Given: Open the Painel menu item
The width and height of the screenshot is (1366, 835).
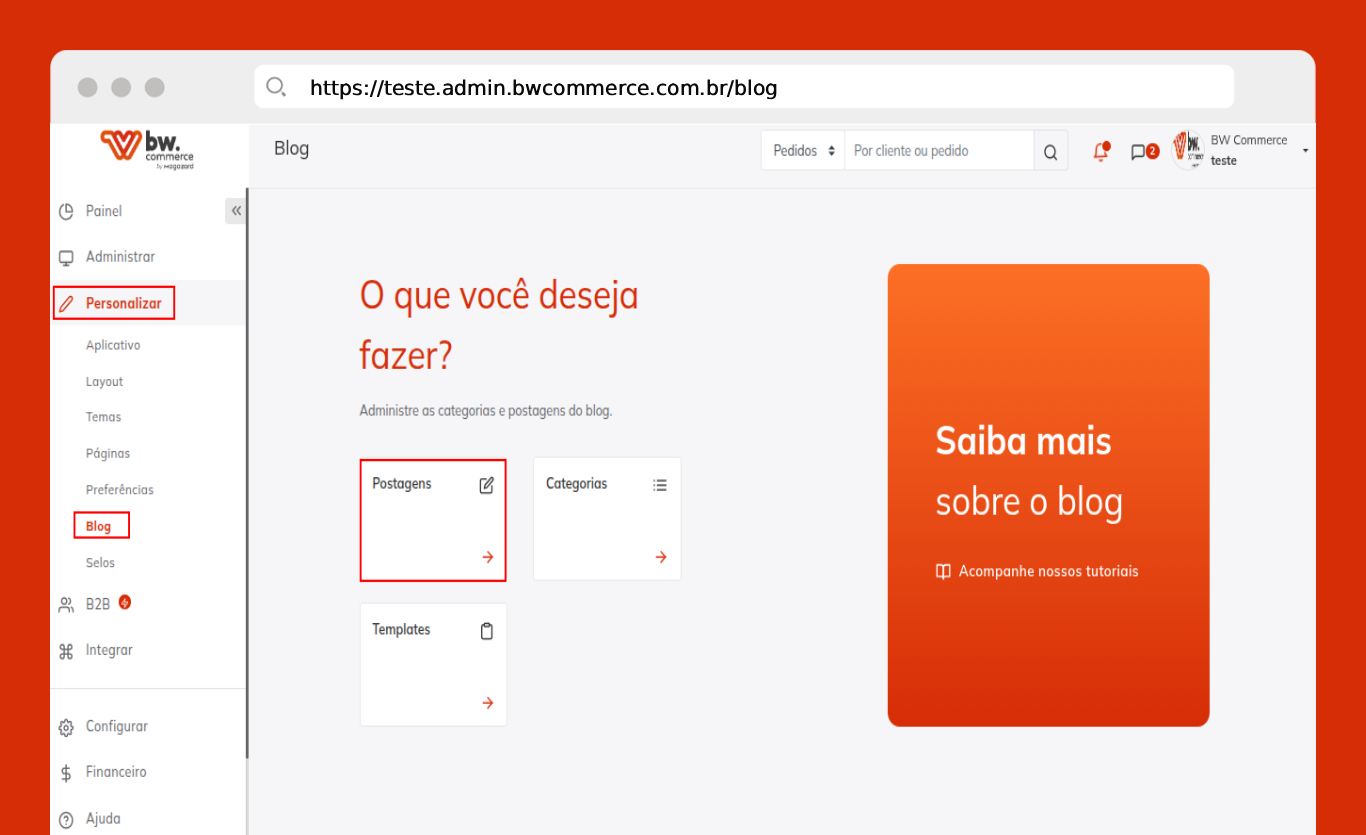Looking at the screenshot, I should pos(103,211).
